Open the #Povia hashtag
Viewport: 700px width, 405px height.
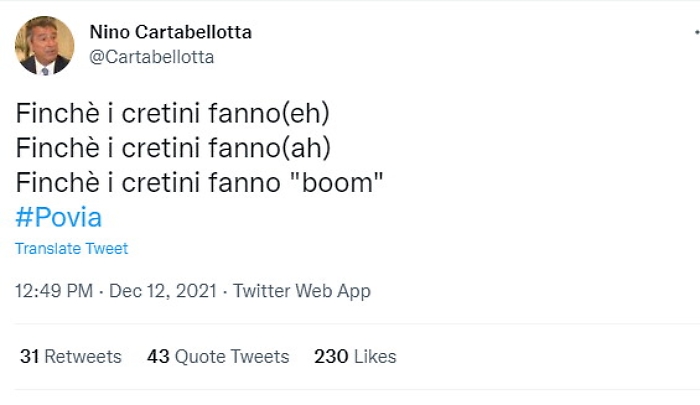pos(59,217)
